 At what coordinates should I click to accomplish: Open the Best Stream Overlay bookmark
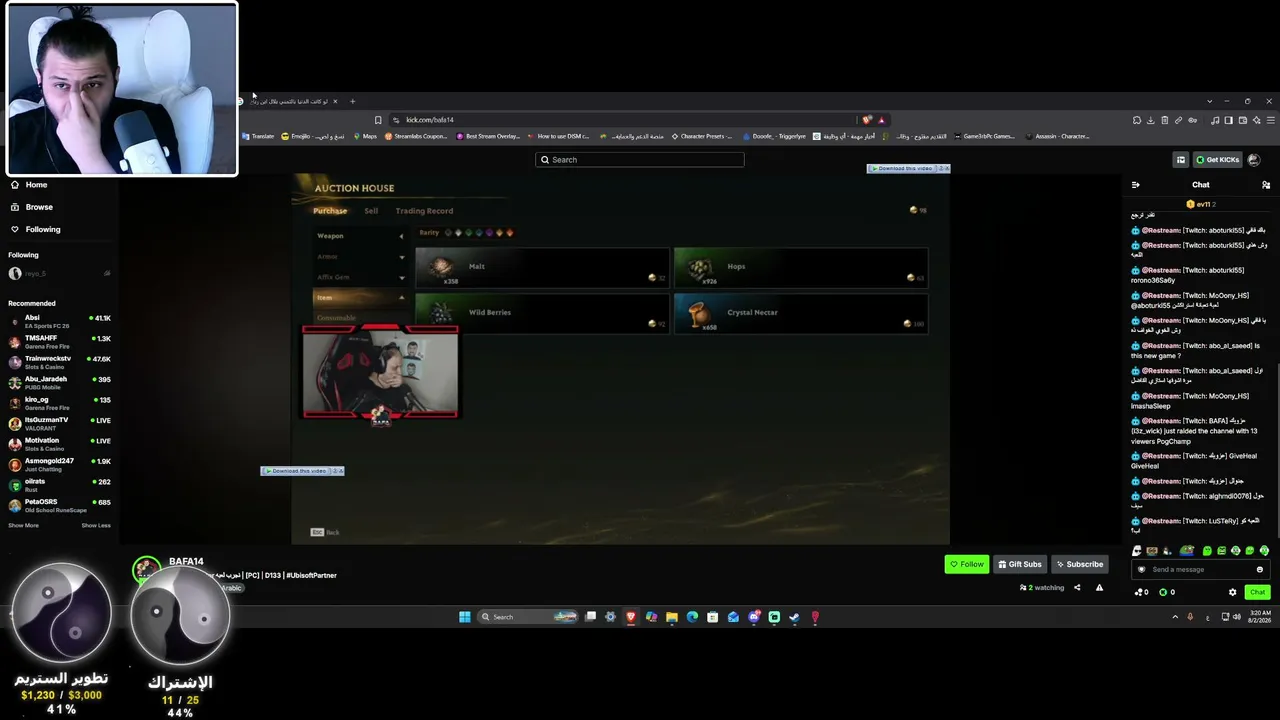489,136
